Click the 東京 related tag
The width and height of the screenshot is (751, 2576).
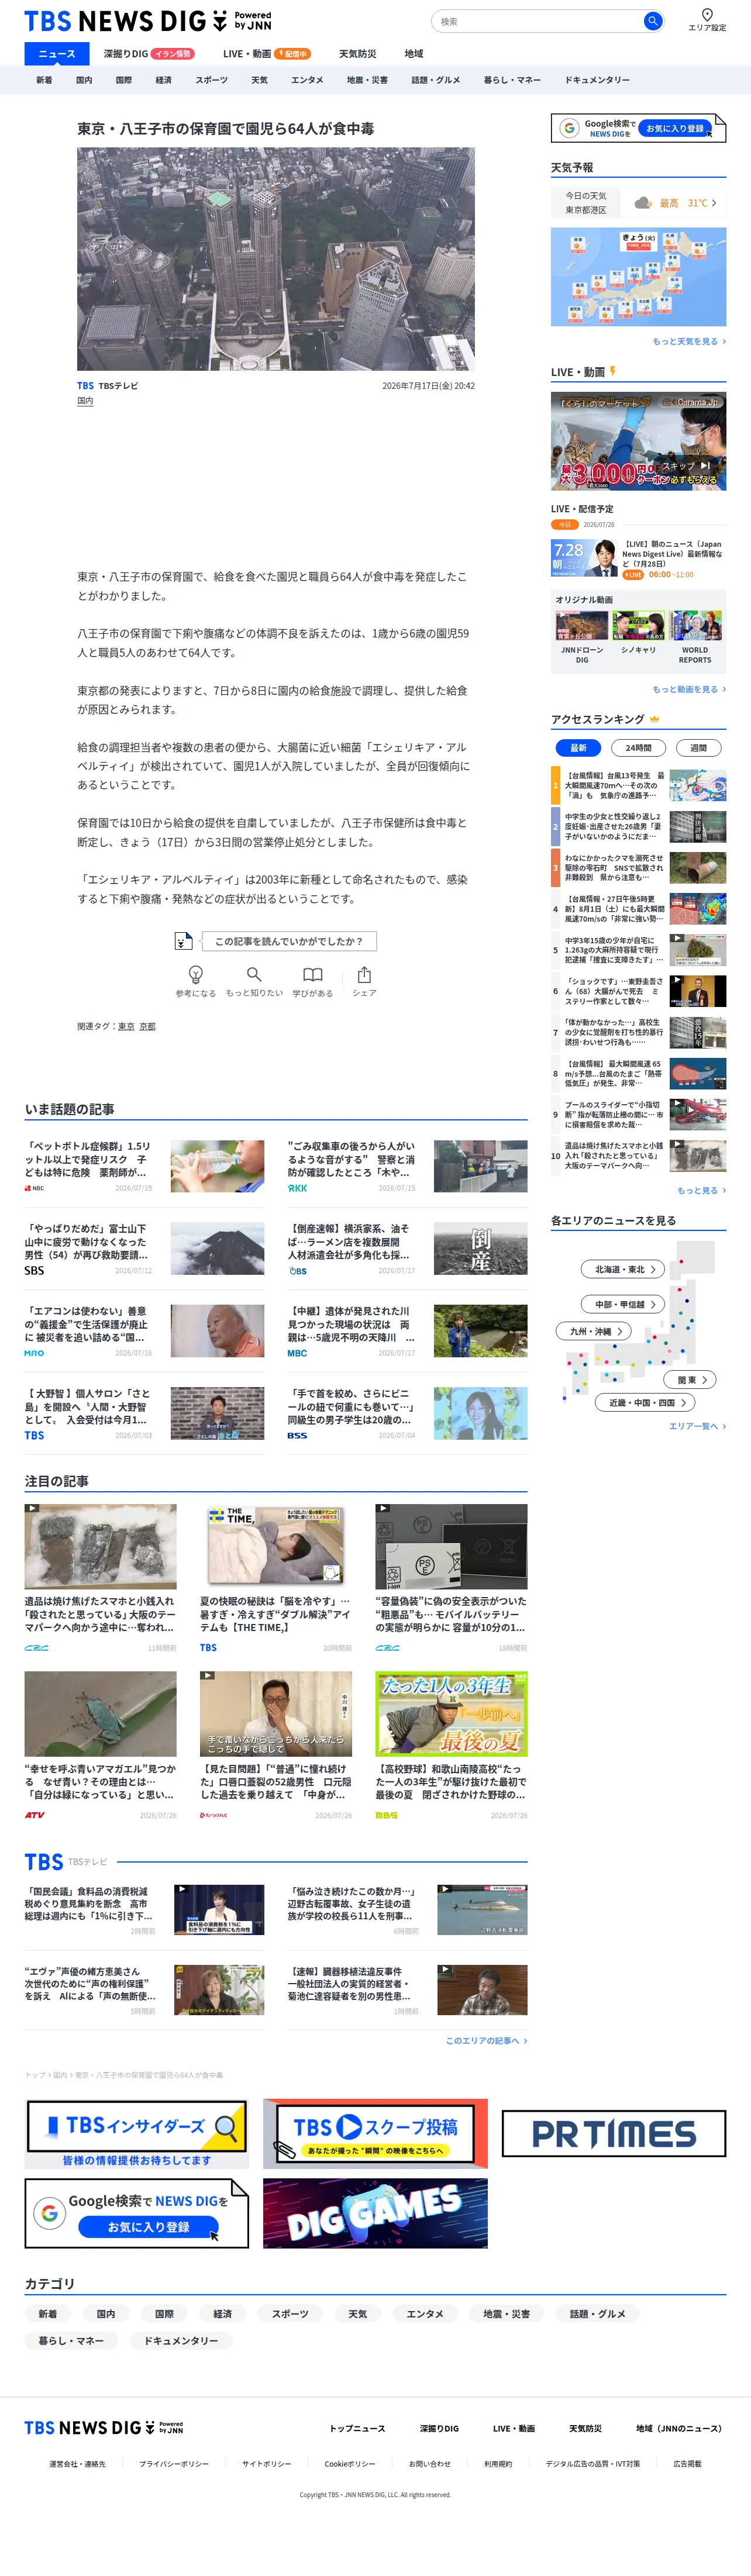click(x=126, y=1026)
